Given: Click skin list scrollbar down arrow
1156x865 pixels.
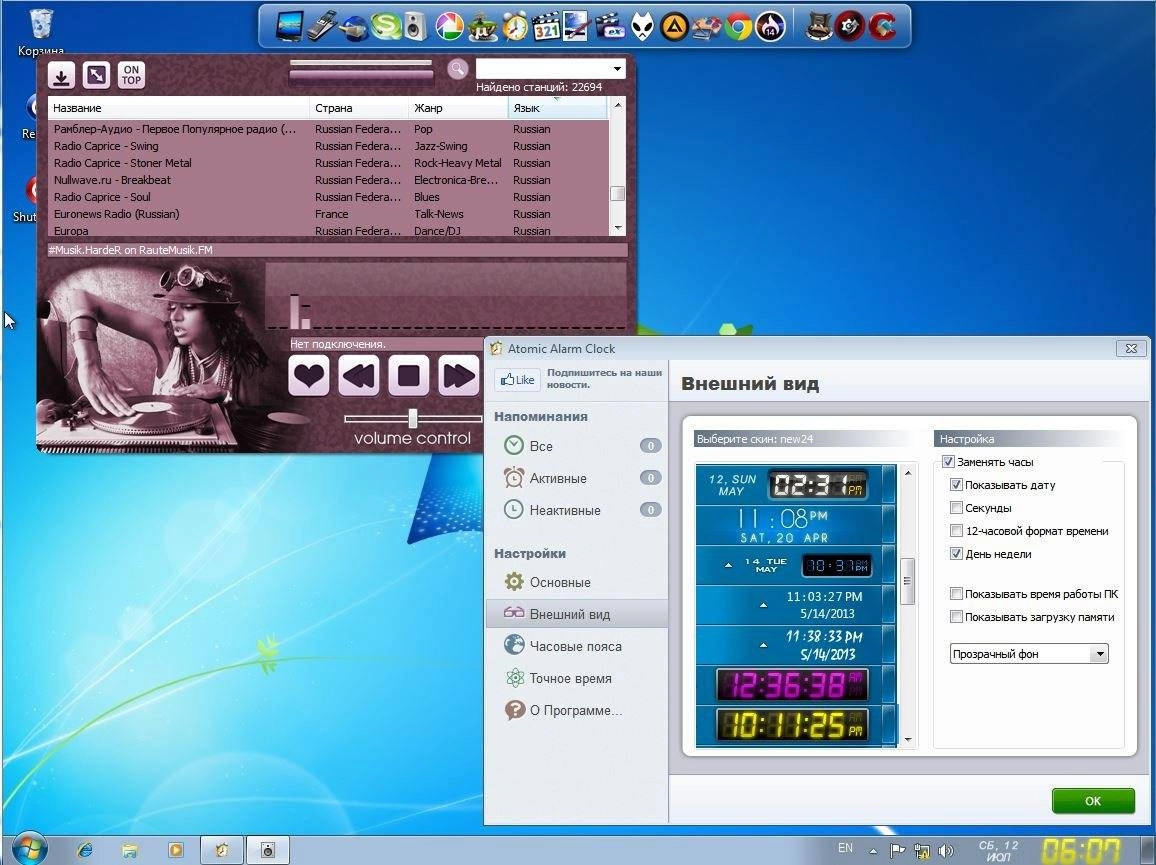Looking at the screenshot, I should coord(908,740).
